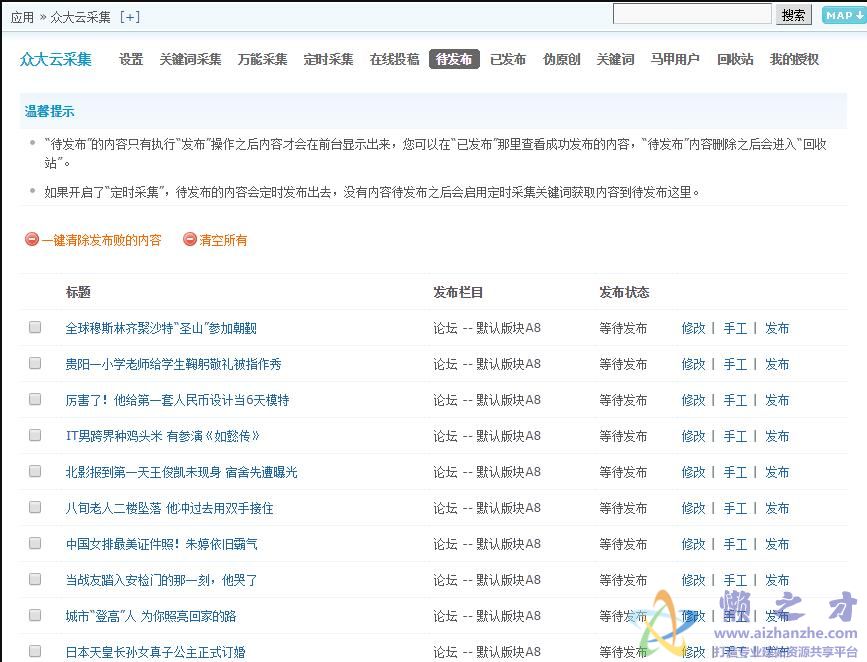Switch to the 已发布 tab

(x=507, y=59)
